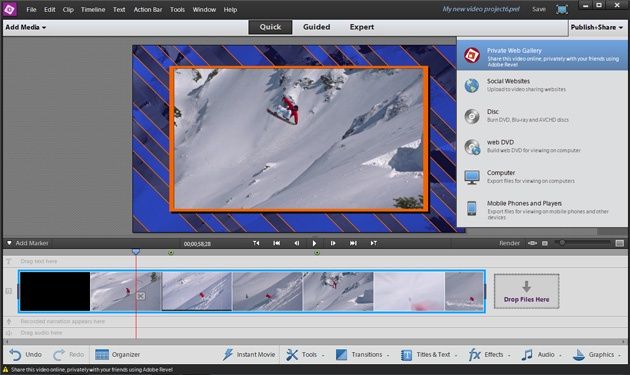Viewport: 630px width, 375px height.
Task: Switch to the Guided tab
Action: click(317, 27)
